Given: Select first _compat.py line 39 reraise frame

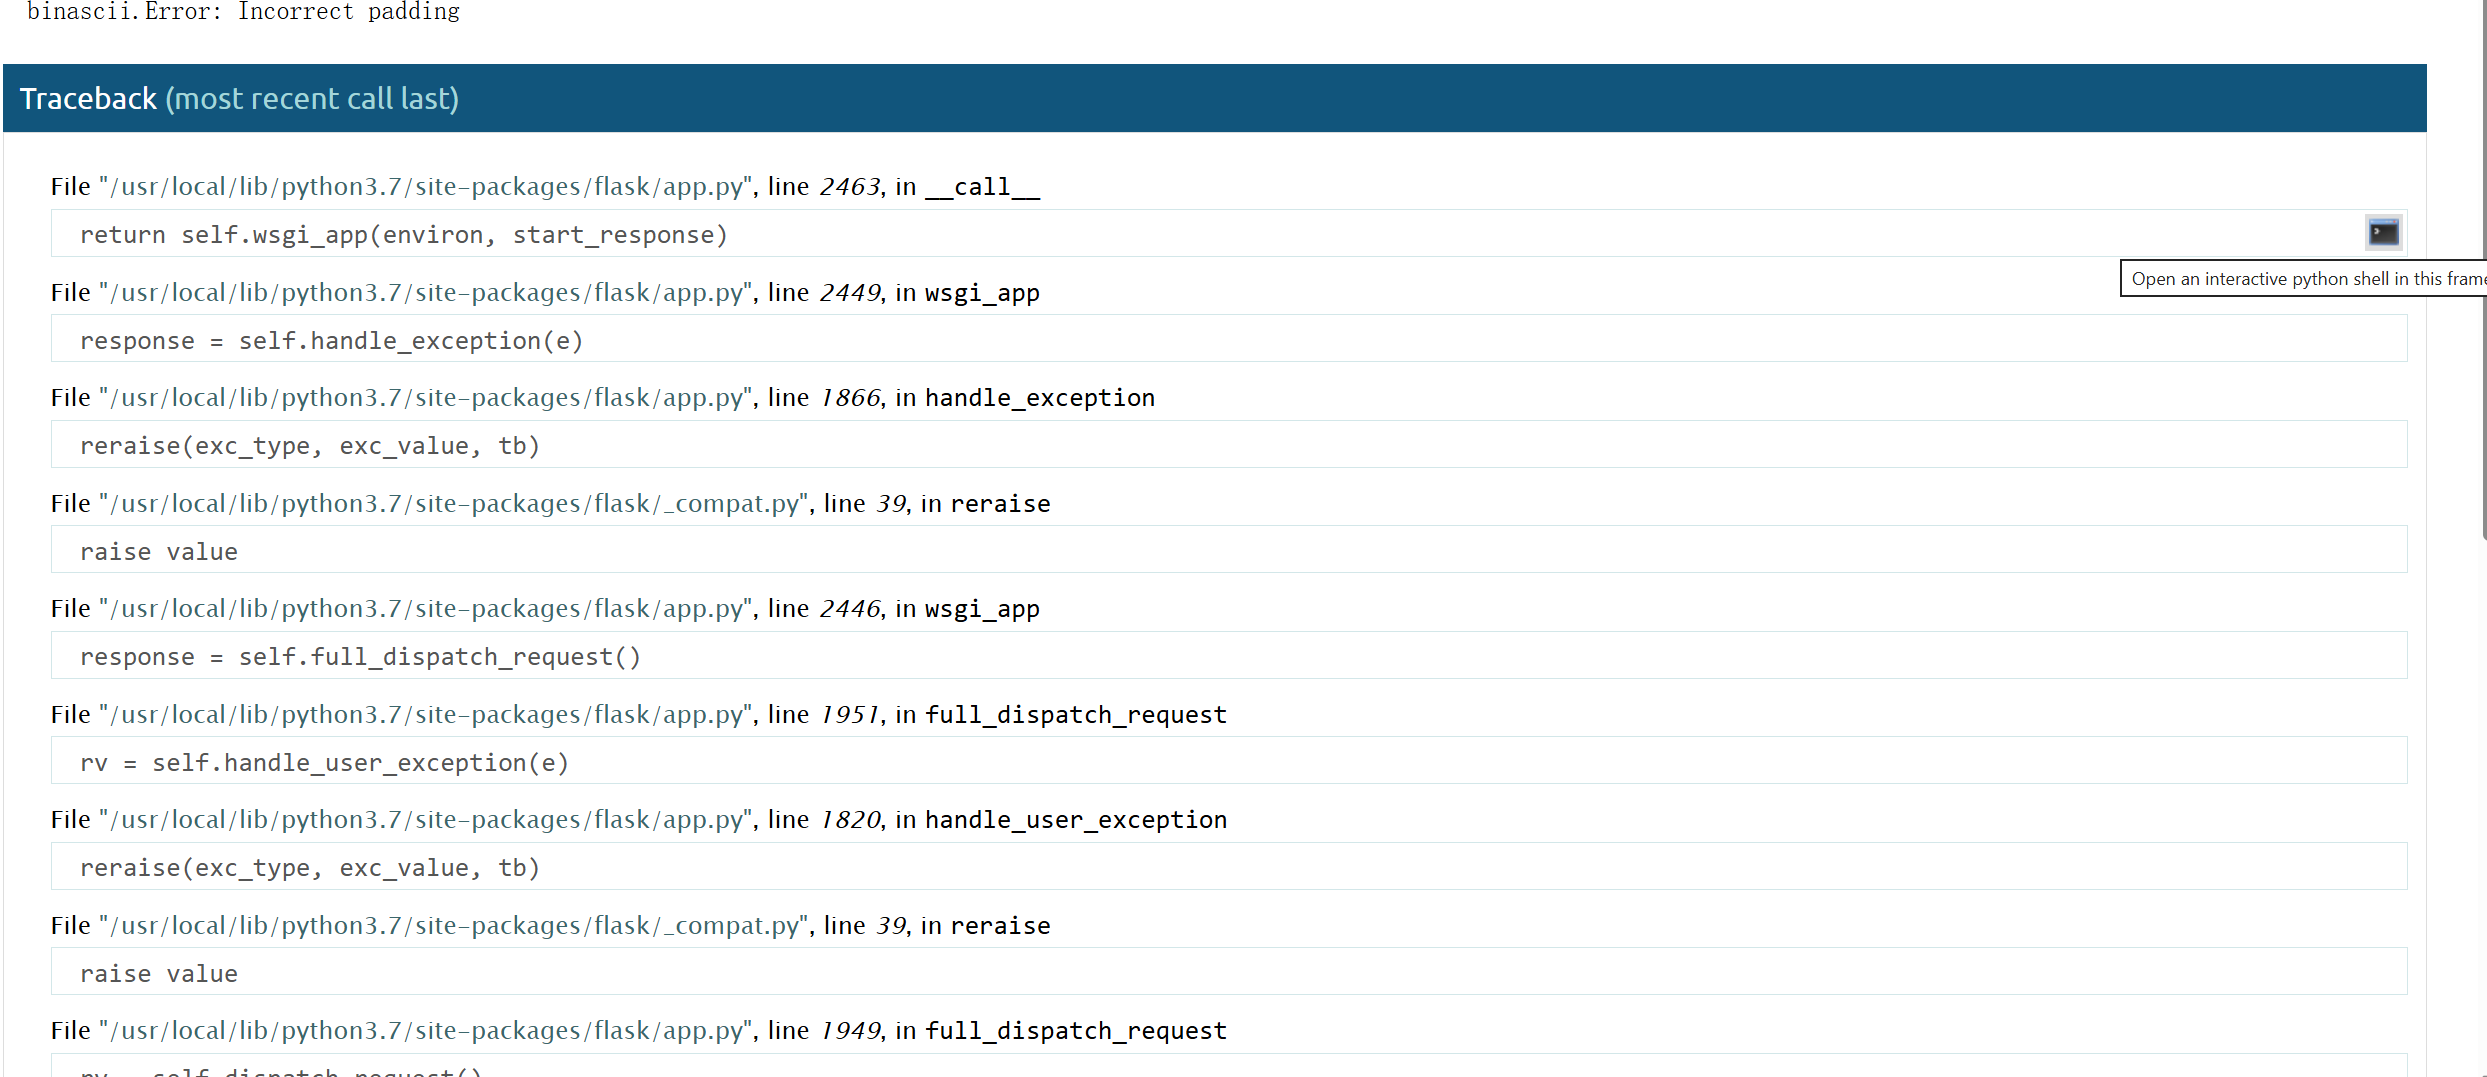Looking at the screenshot, I should point(551,504).
